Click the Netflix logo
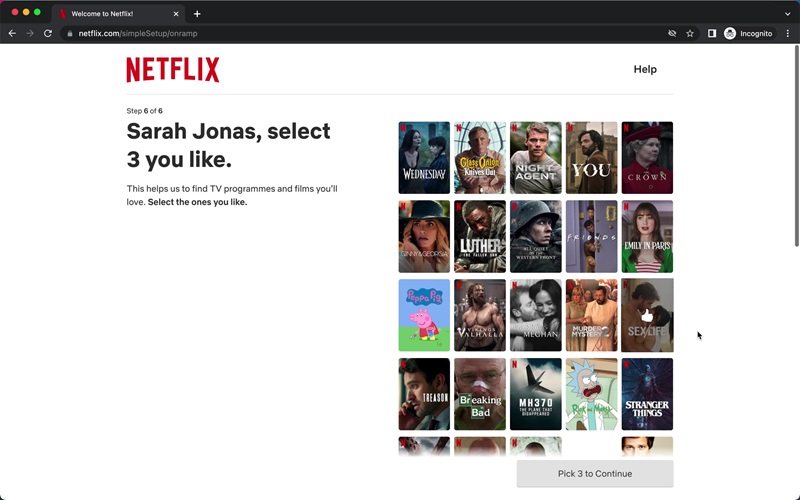The width and height of the screenshot is (800, 500). (x=173, y=69)
